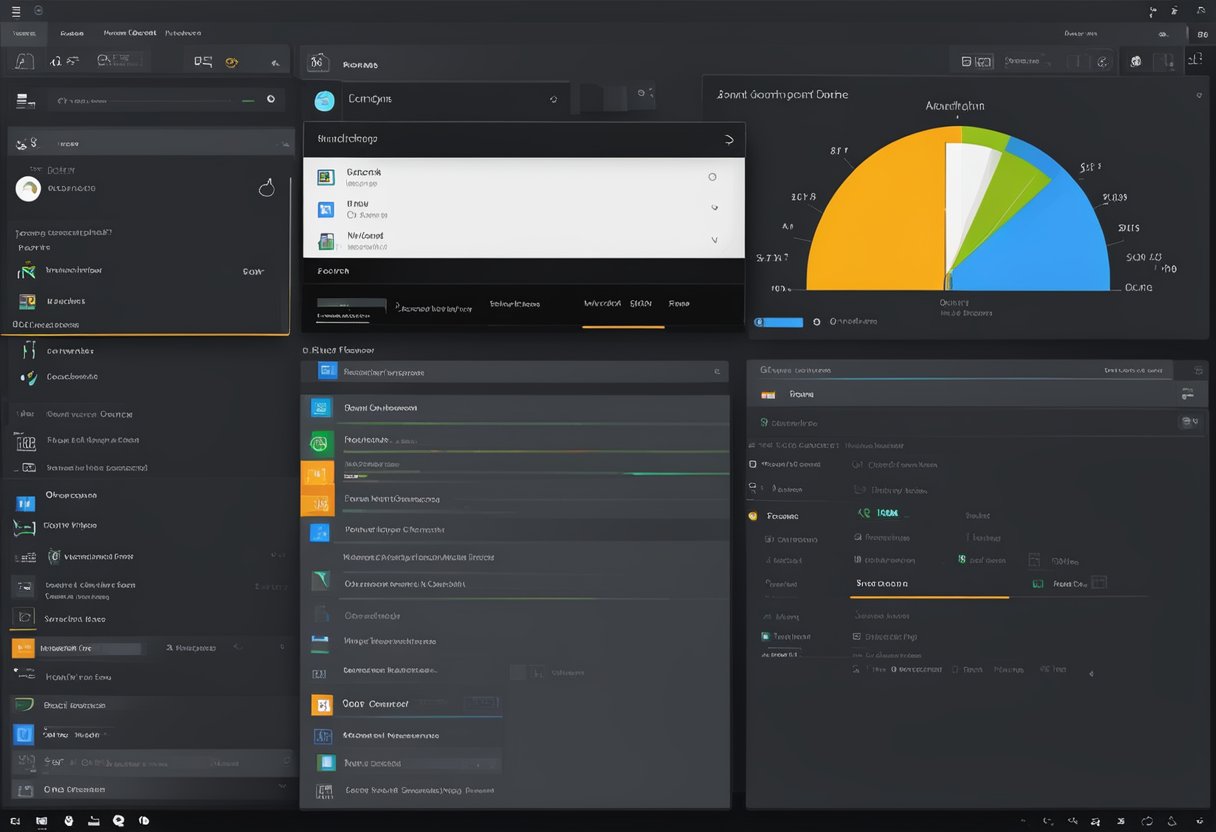The image size is (1216, 832).
Task: Expand the third row chevron in the white list
Action: click(x=714, y=241)
